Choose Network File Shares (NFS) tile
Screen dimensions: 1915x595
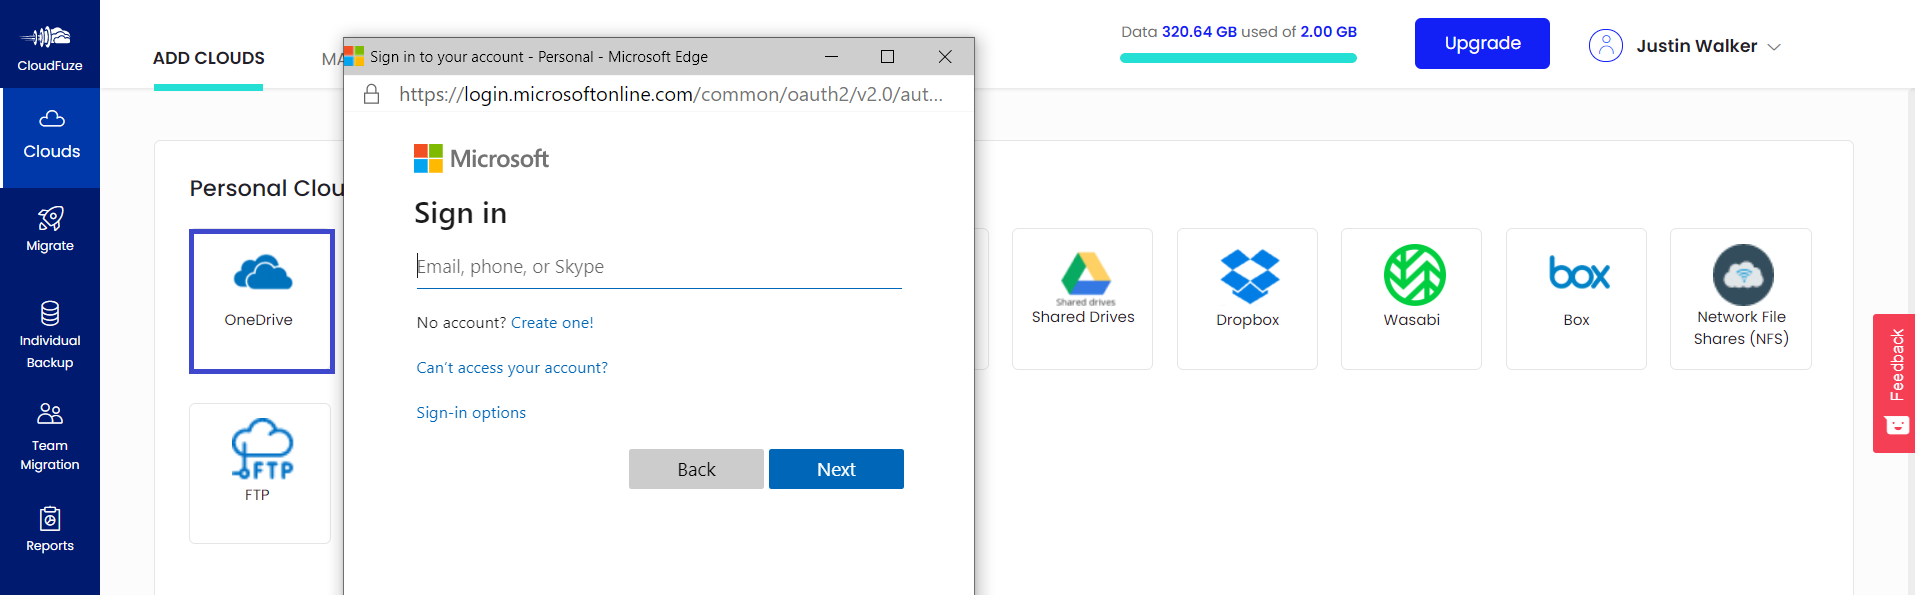point(1741,299)
